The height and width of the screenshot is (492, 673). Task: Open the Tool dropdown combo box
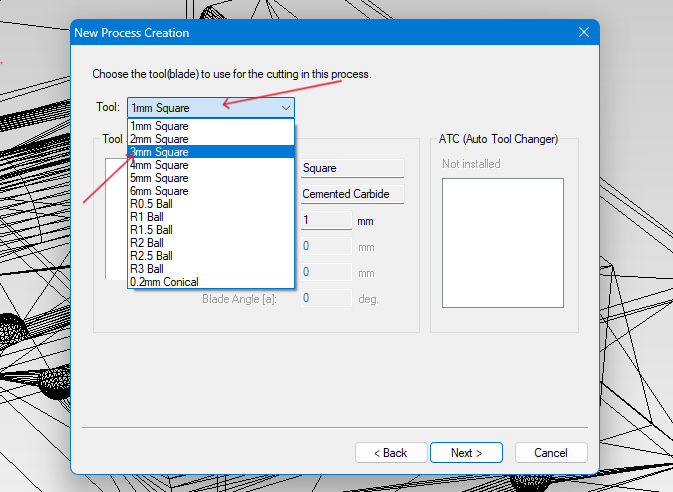tap(211, 108)
